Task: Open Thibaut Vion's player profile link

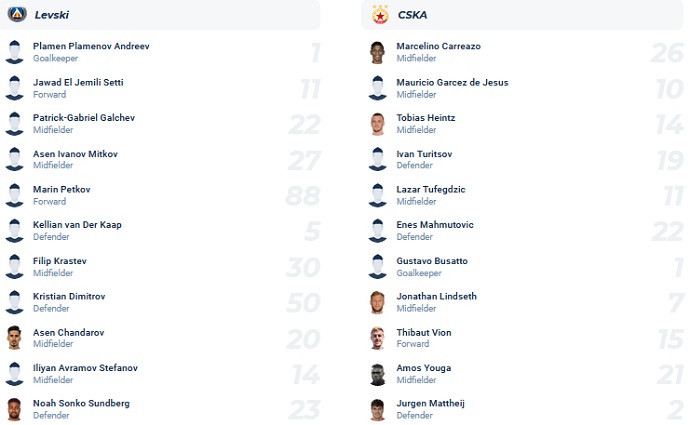Action: (424, 333)
